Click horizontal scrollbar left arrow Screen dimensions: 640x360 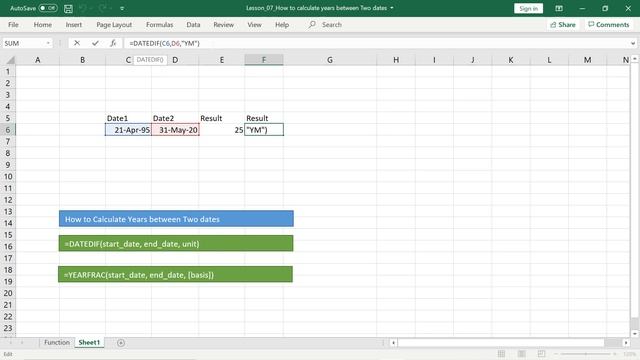[x=393, y=343]
